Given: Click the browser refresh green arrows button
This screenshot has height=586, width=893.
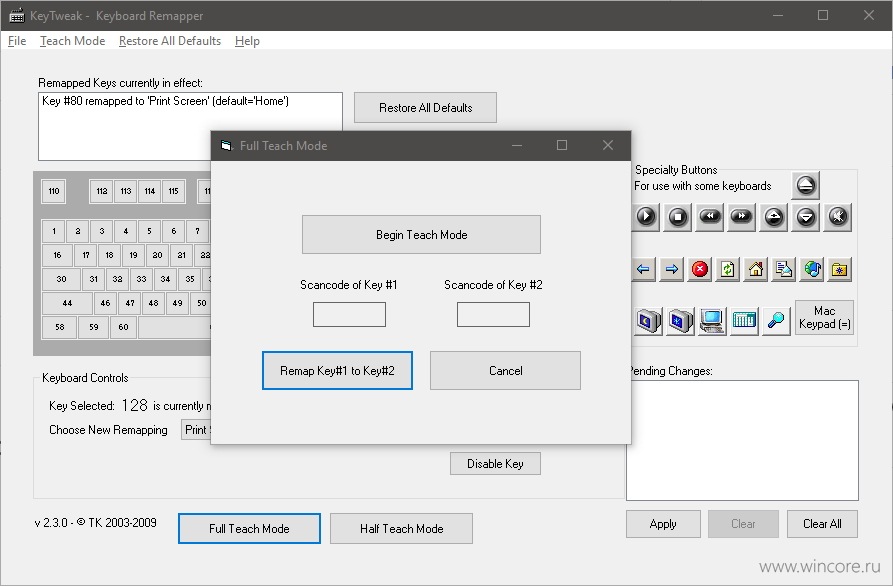Looking at the screenshot, I should tap(727, 269).
